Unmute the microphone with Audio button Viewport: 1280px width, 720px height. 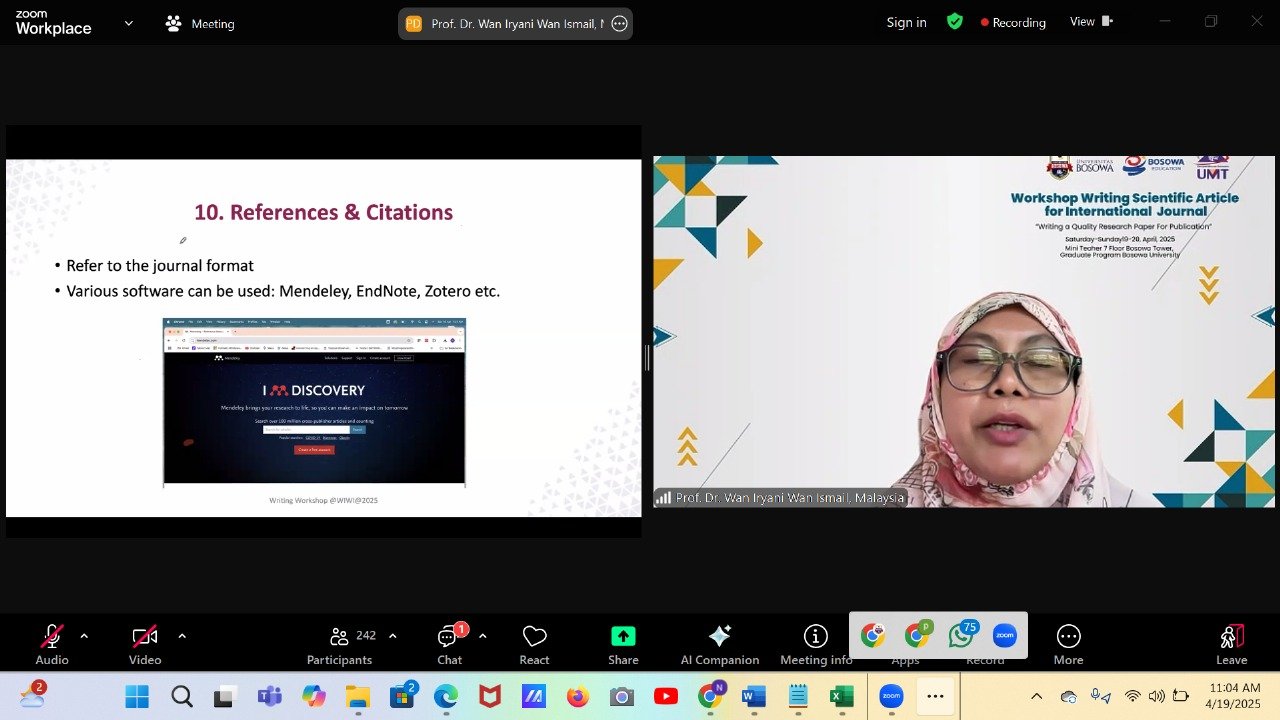click(52, 644)
